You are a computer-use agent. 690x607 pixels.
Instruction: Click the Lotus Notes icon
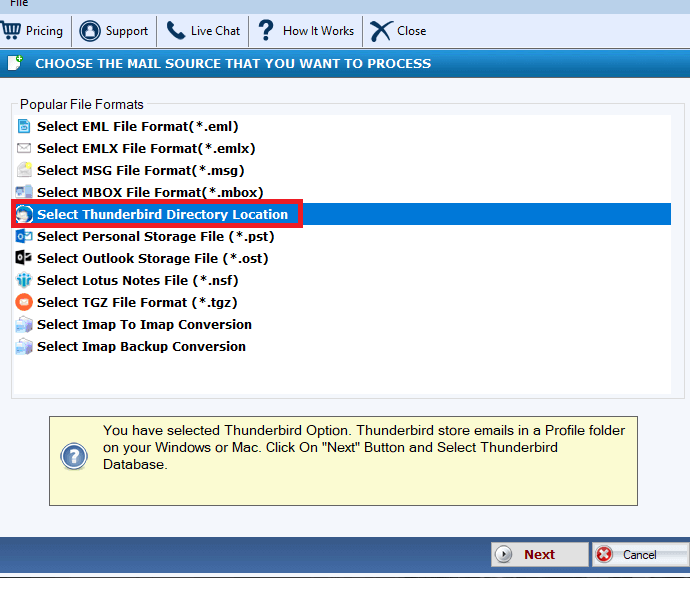[x=24, y=280]
